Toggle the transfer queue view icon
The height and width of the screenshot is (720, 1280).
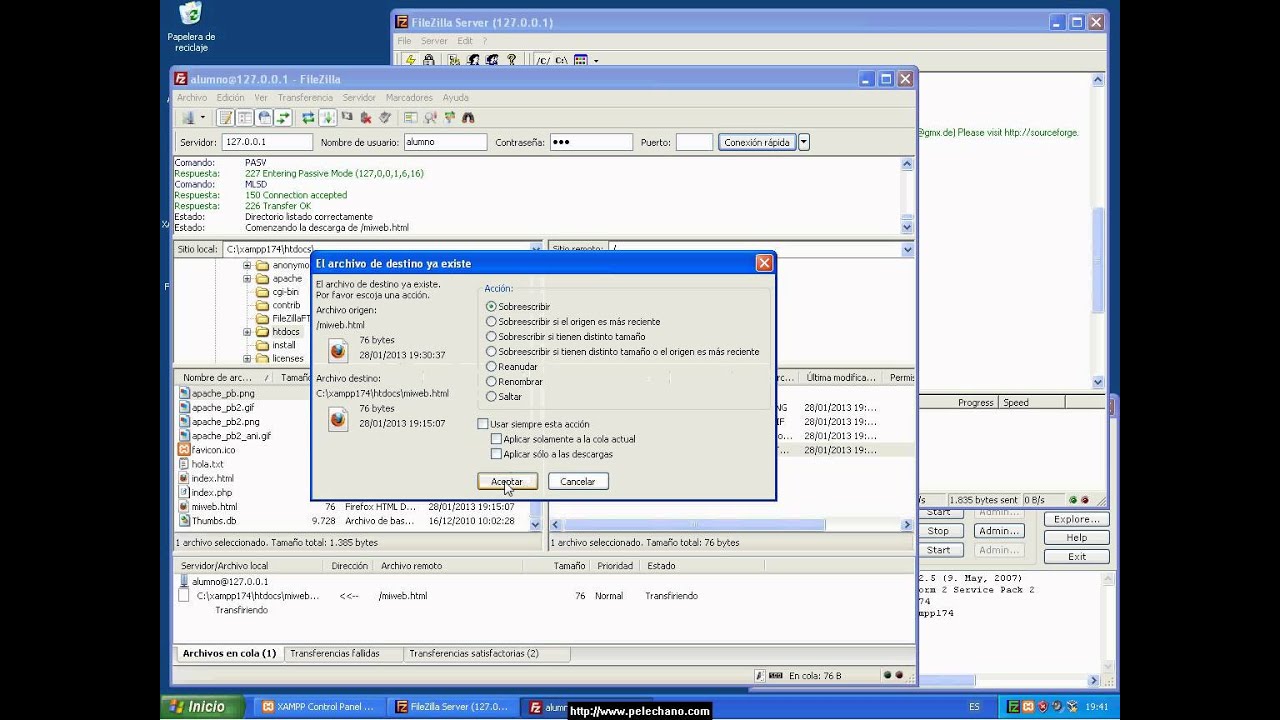coord(283,118)
